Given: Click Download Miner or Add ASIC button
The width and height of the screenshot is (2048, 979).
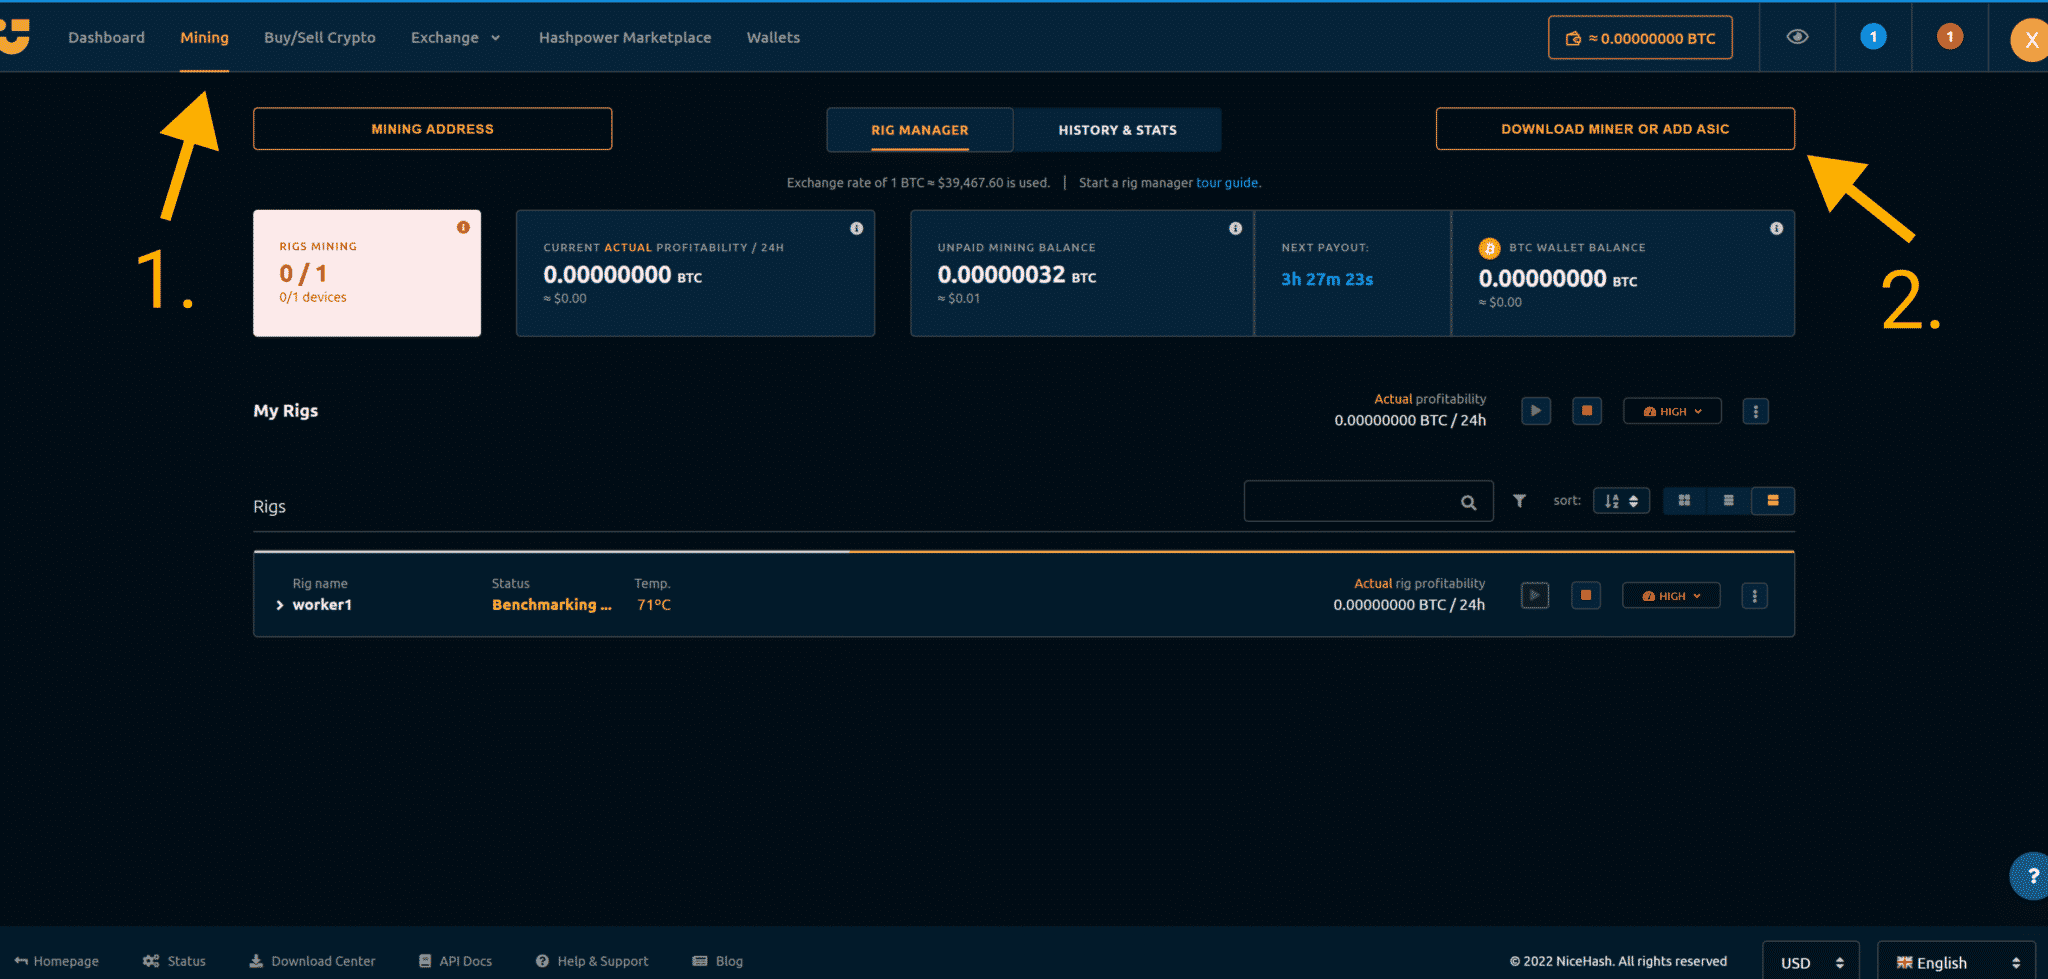Looking at the screenshot, I should tap(1614, 129).
